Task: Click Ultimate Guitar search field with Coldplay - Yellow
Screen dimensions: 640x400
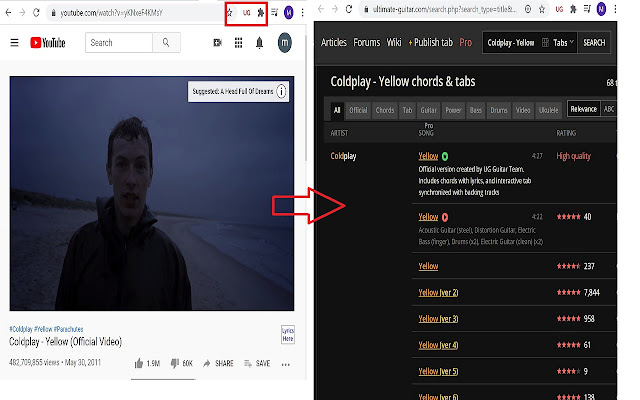Action: (x=511, y=42)
